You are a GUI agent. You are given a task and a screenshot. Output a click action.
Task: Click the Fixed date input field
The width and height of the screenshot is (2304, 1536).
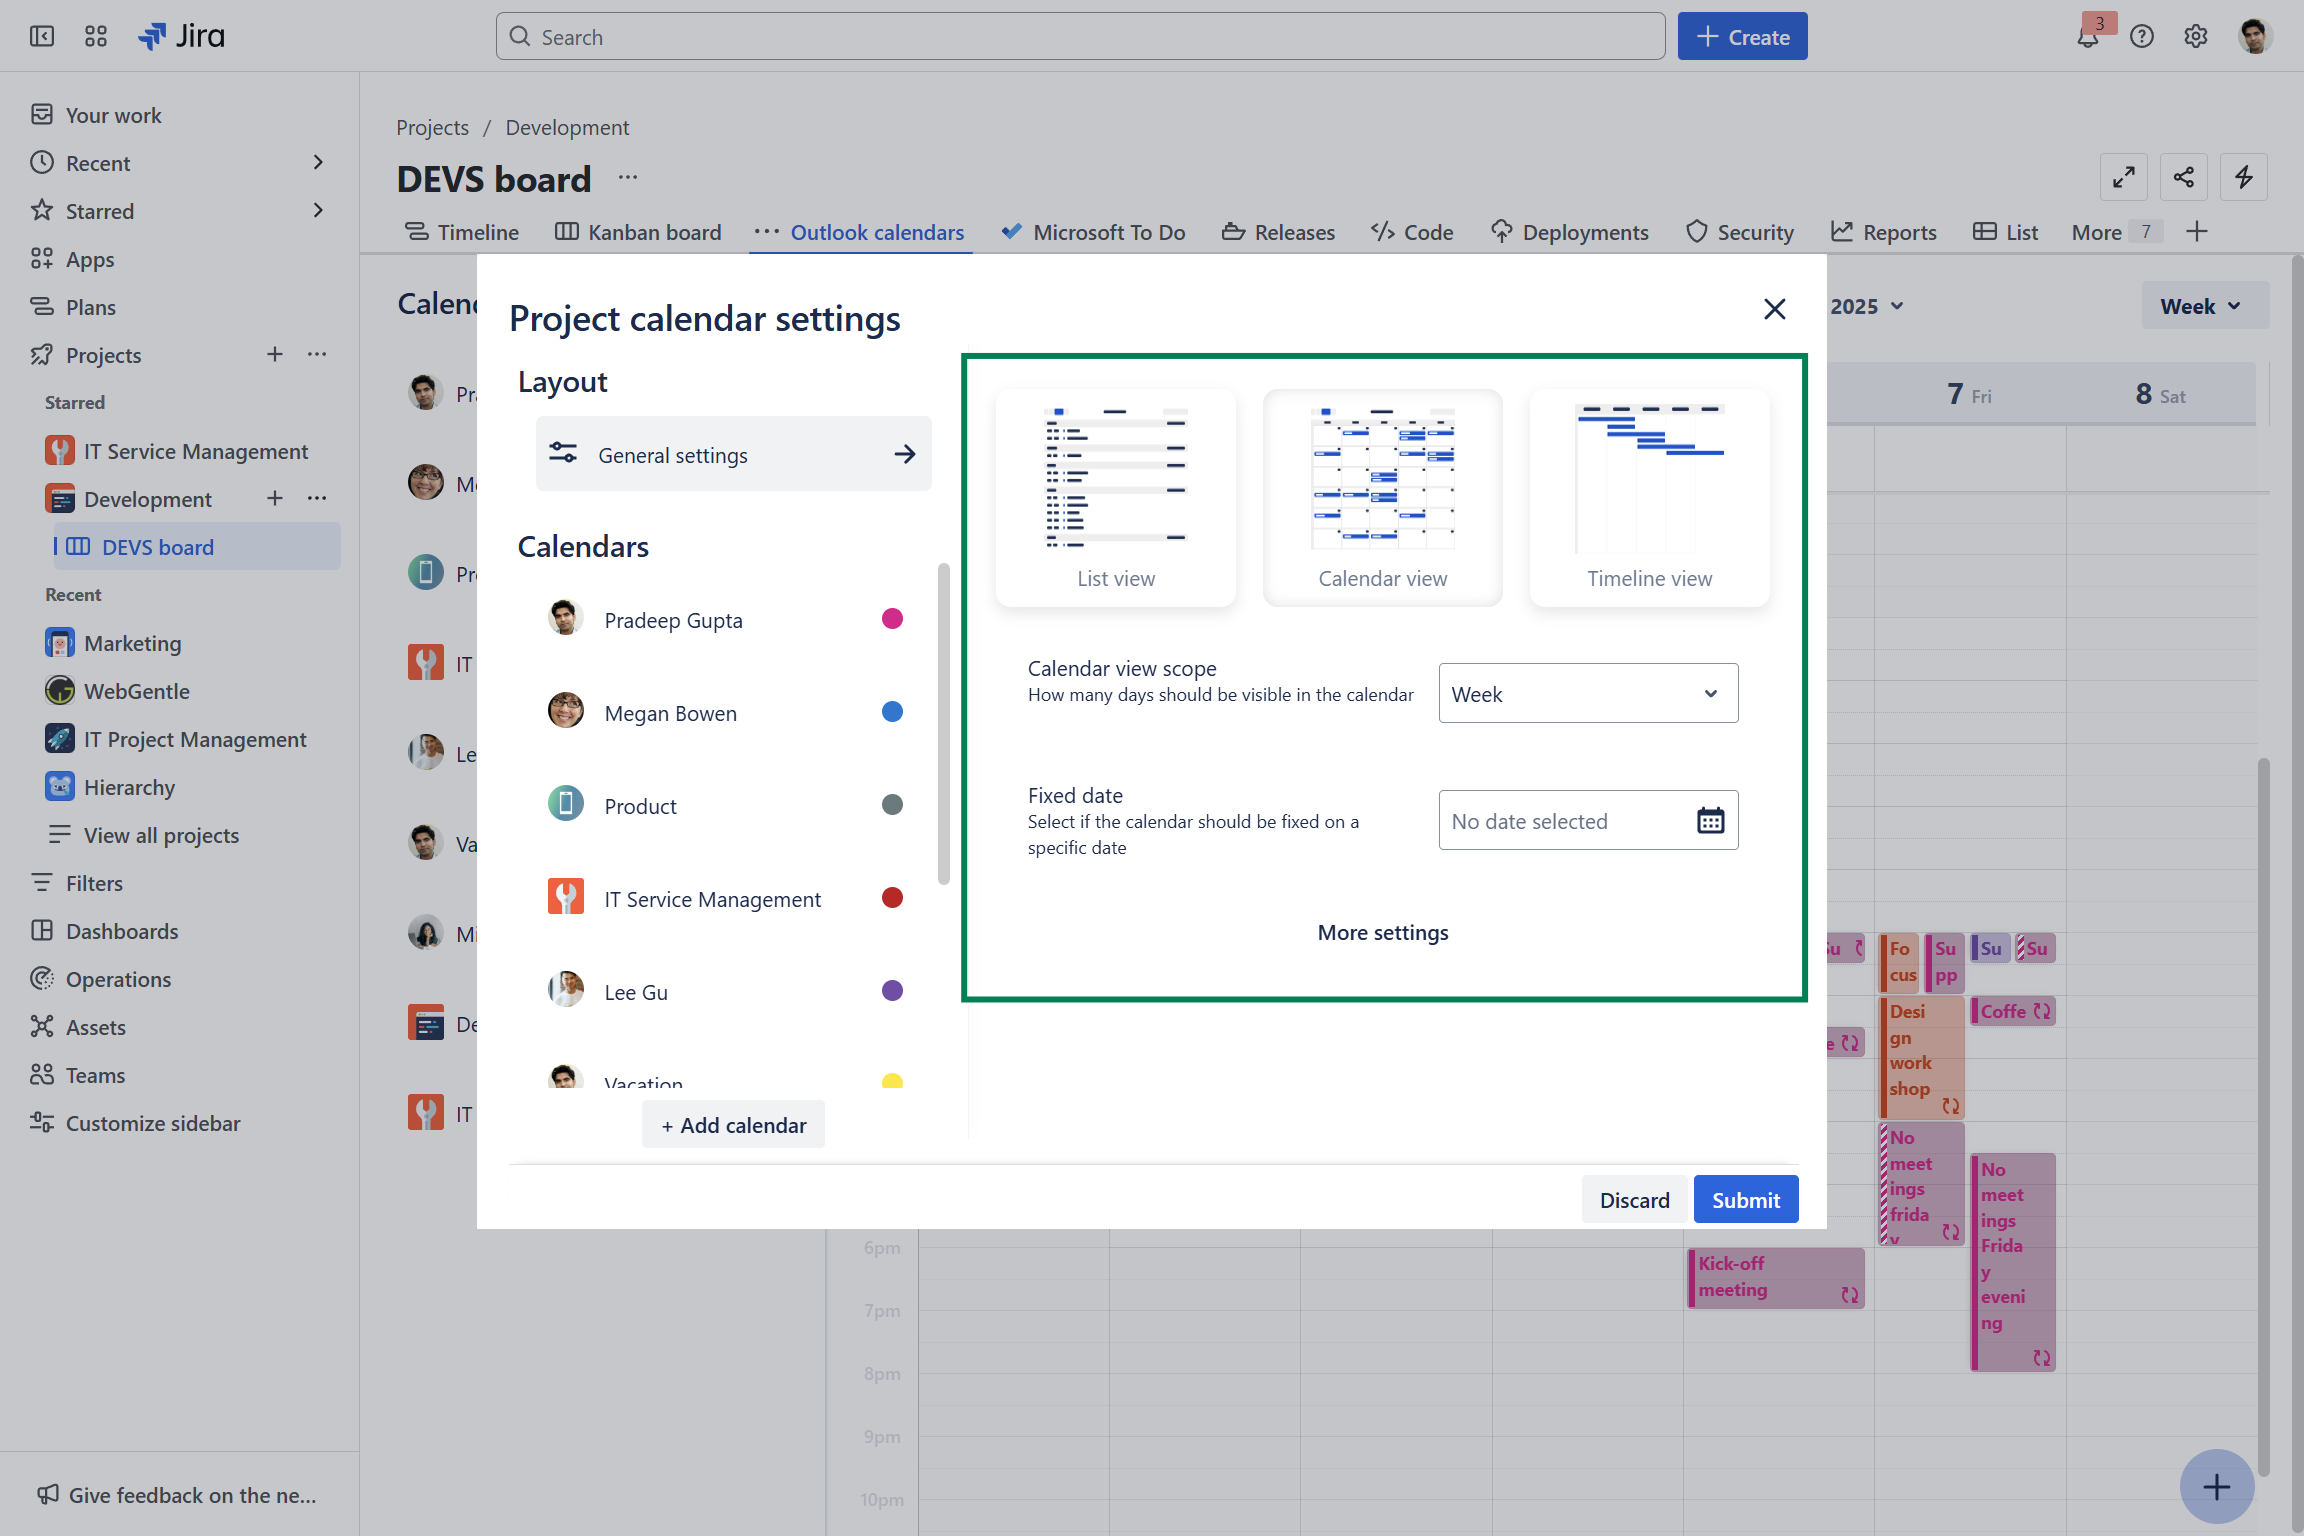tap(1562, 821)
